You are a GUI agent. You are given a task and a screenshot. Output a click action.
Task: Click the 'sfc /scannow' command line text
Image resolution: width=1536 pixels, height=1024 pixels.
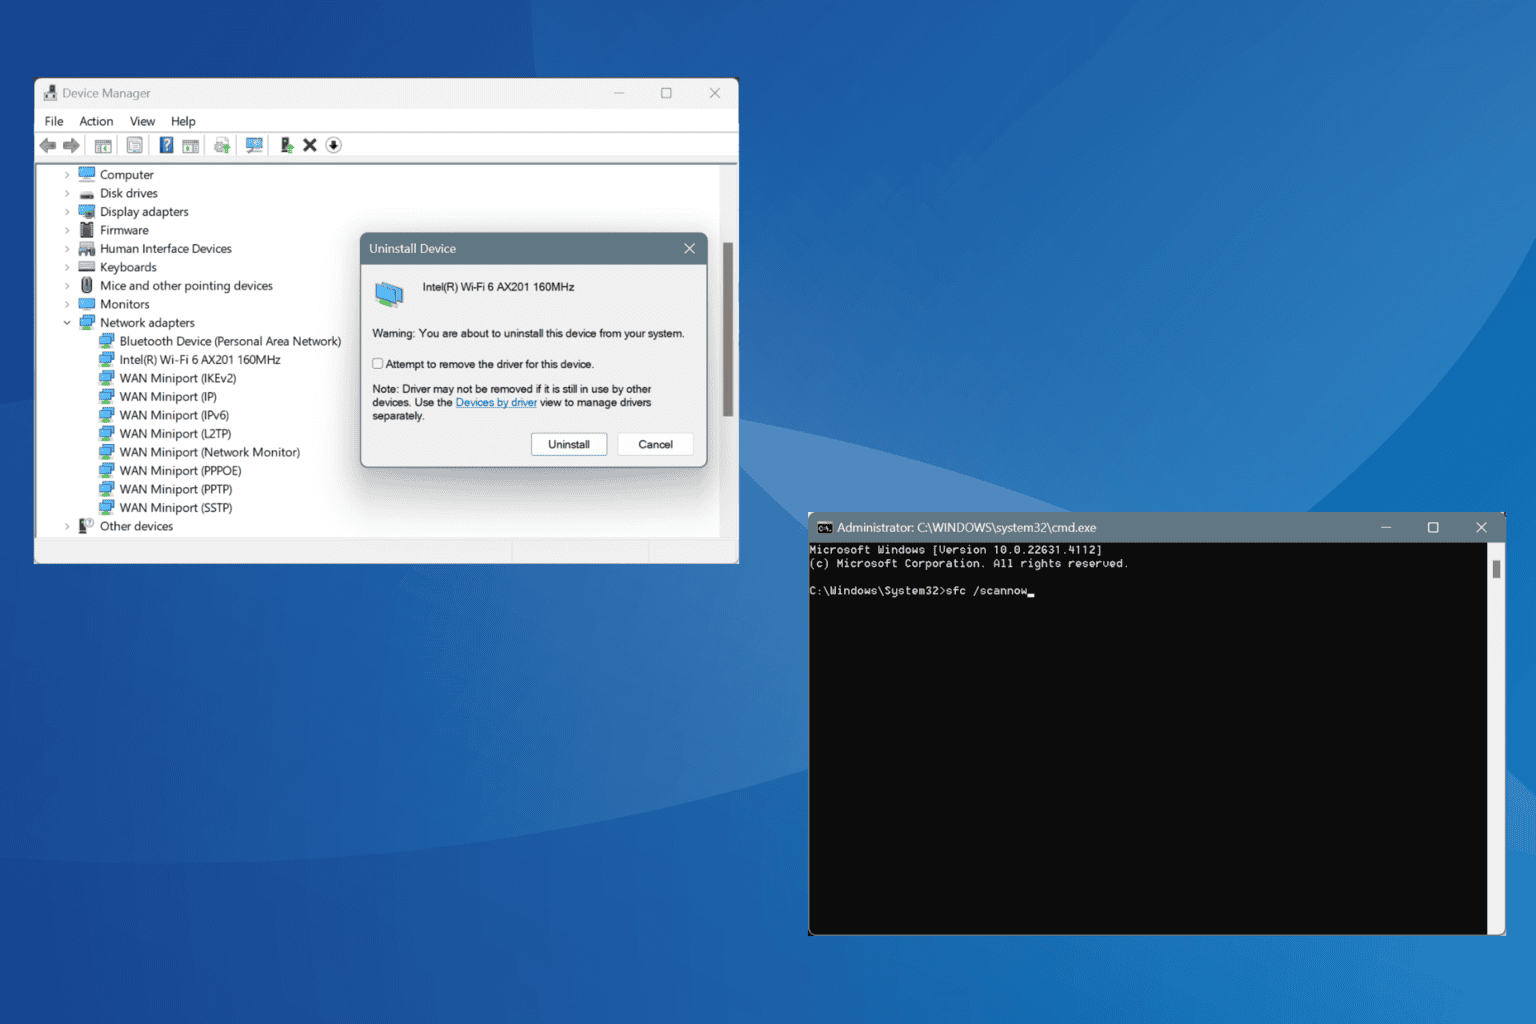986,591
